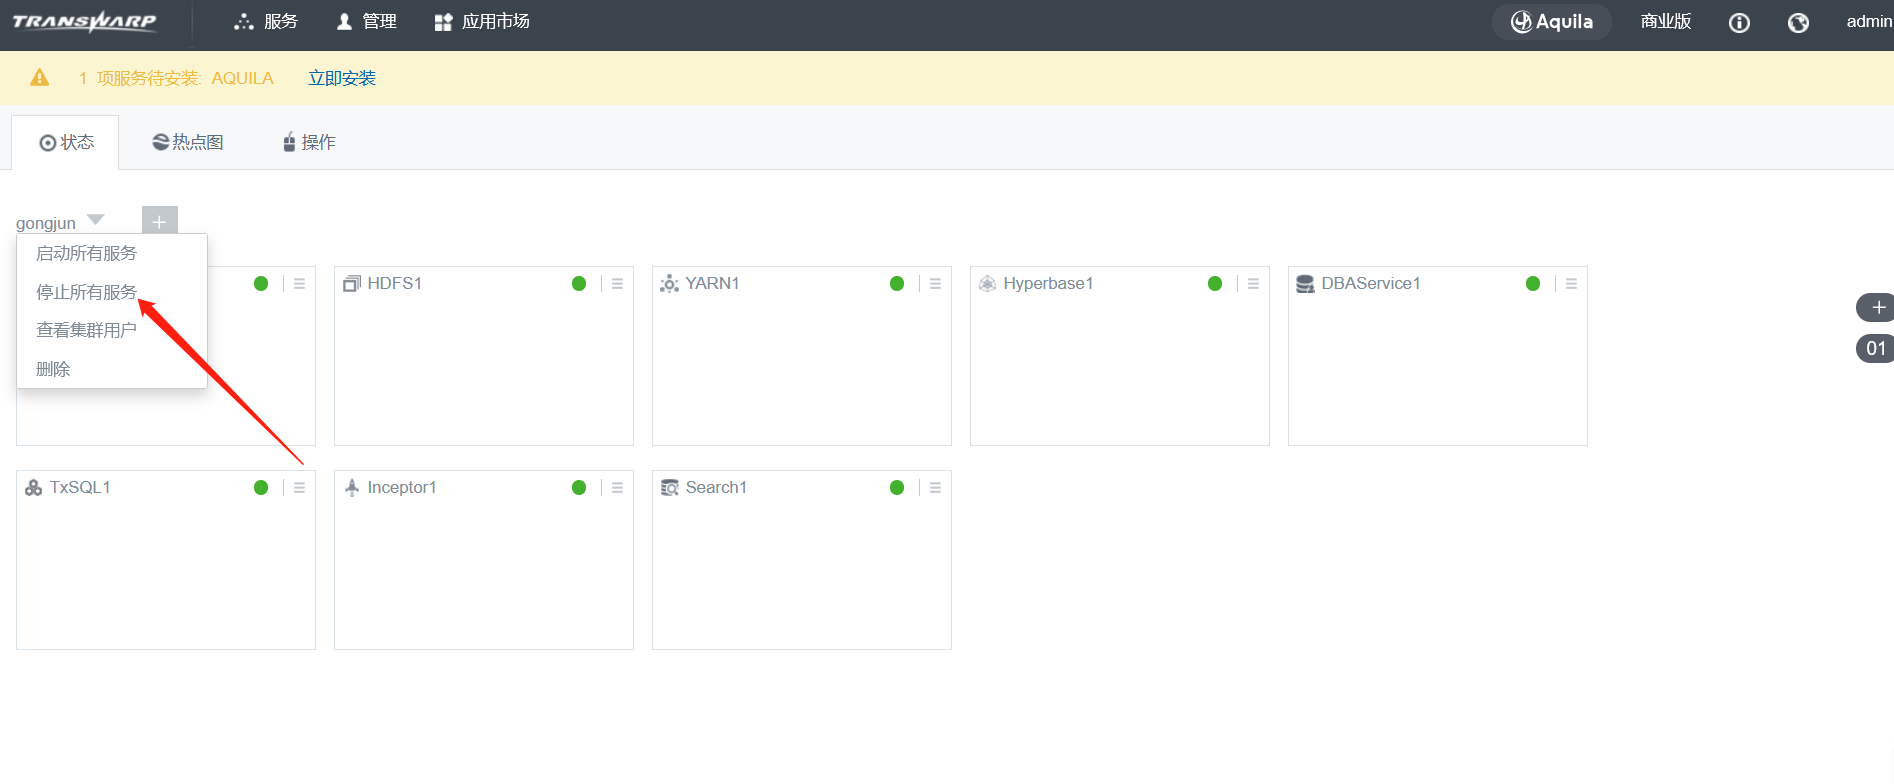The image size is (1894, 784).
Task: Click the globe language icon
Action: point(1798,23)
